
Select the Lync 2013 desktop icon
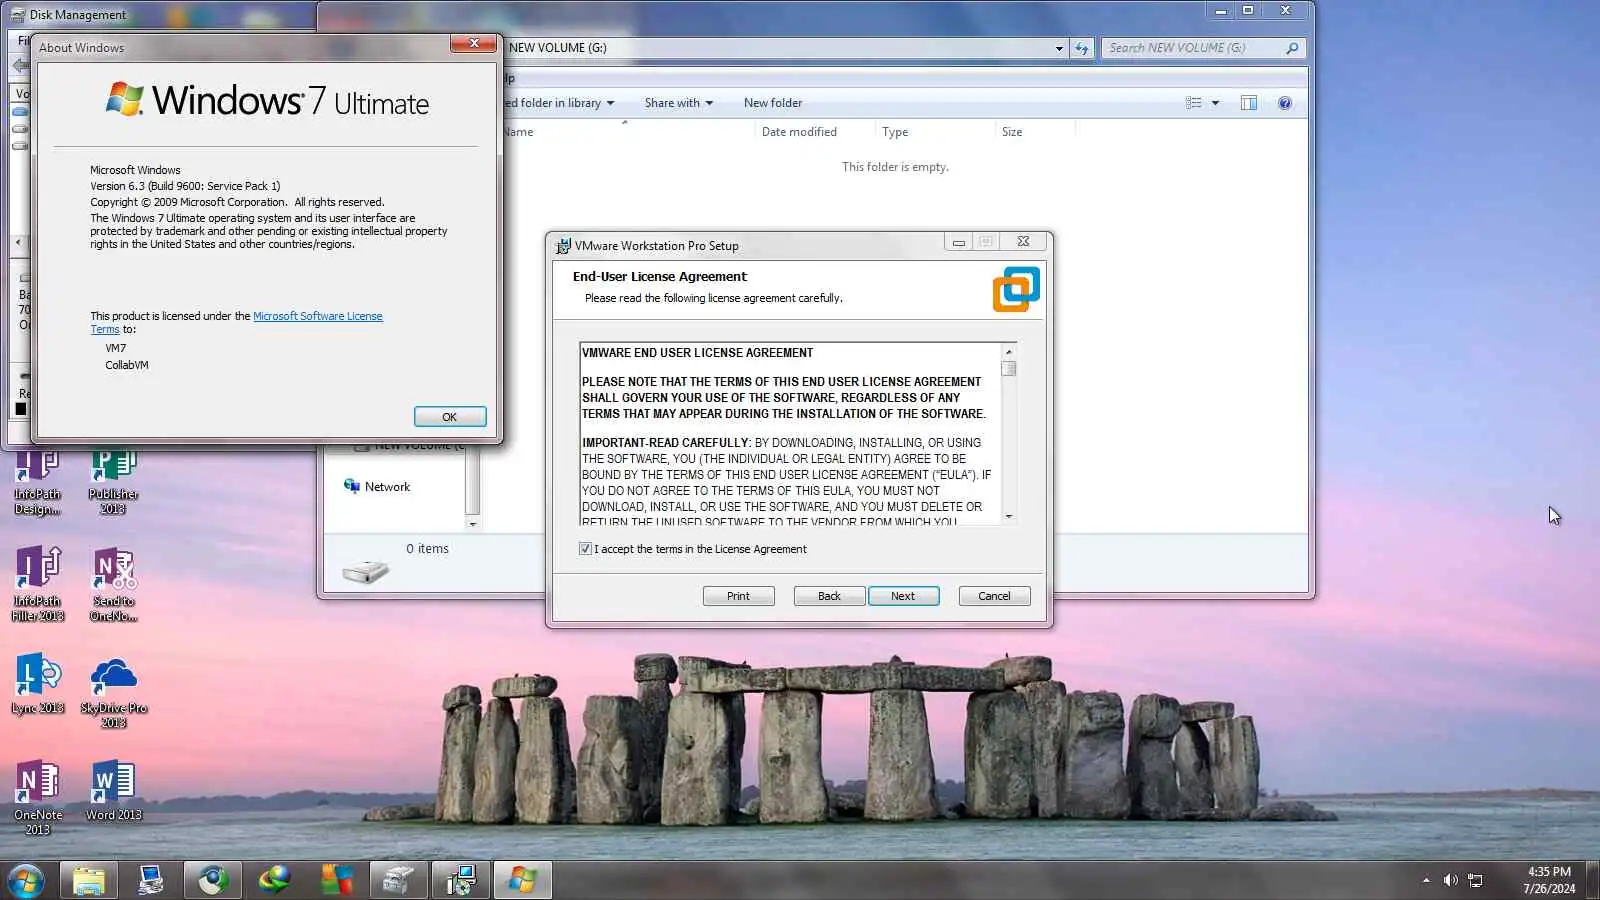37,685
